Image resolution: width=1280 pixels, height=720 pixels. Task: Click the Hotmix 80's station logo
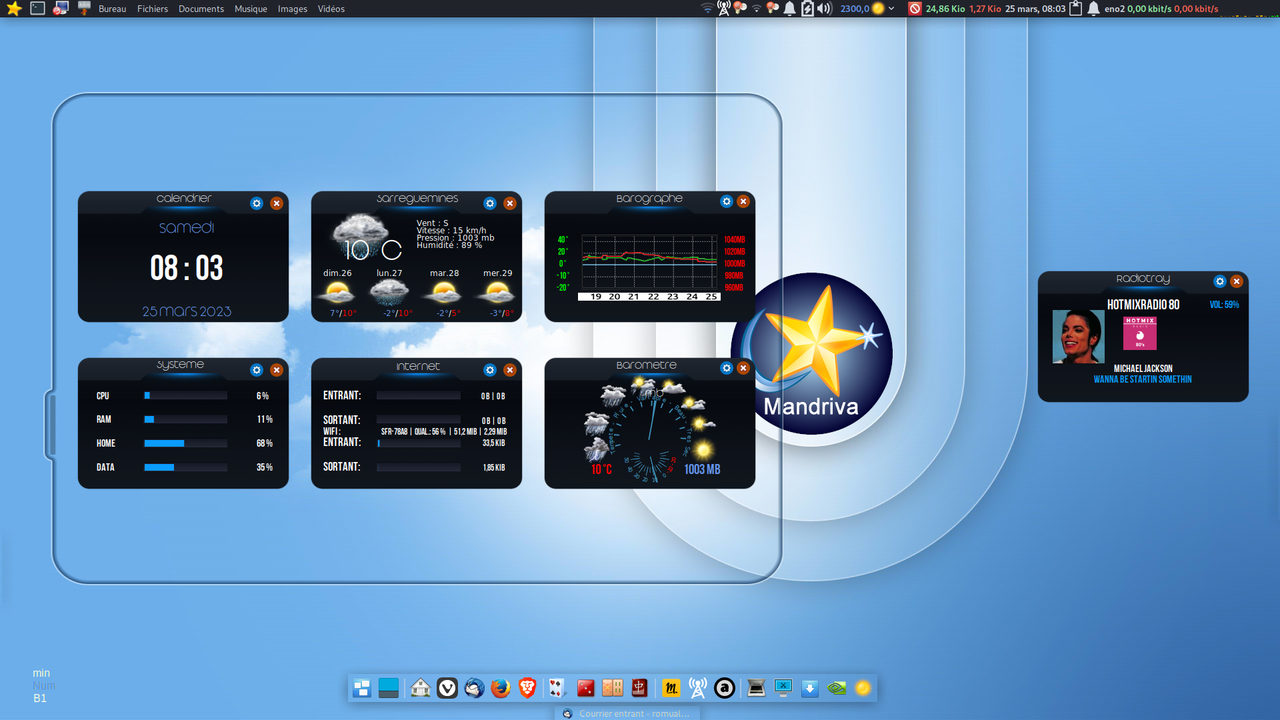(1140, 333)
